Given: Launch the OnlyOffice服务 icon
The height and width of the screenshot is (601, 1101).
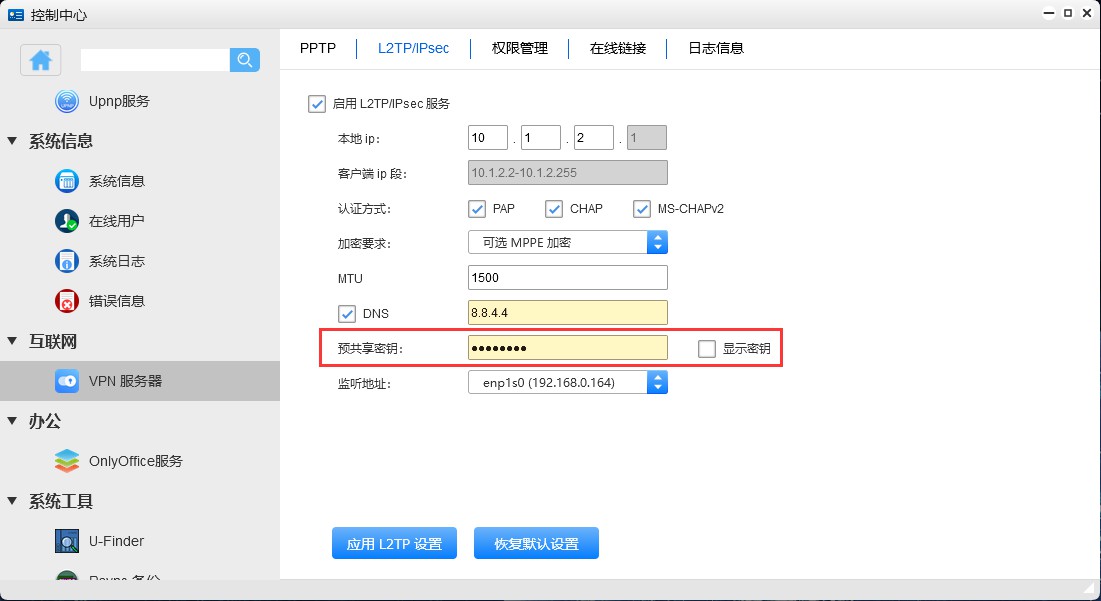Looking at the screenshot, I should (x=66, y=461).
